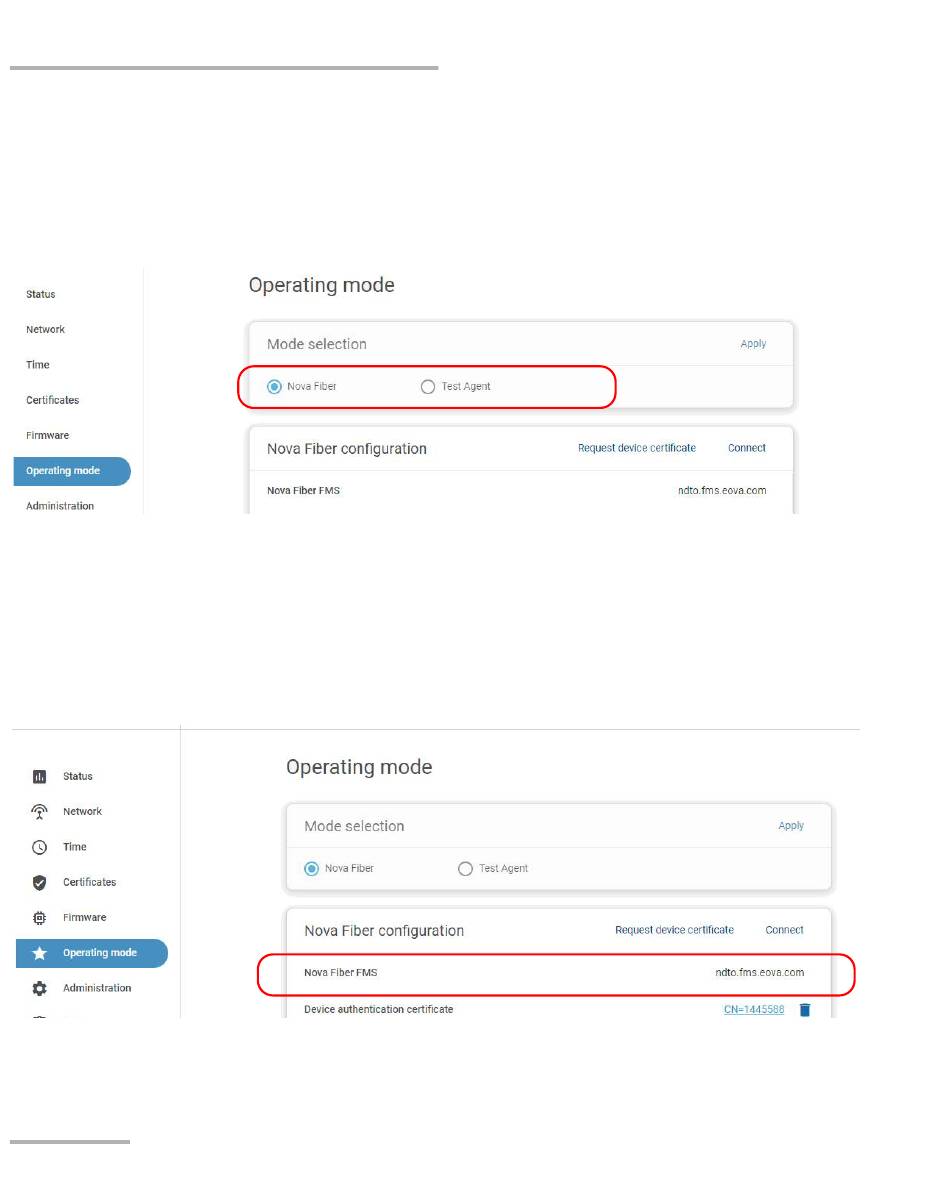Click the Status bar-chart icon in sidebar

(x=39, y=777)
